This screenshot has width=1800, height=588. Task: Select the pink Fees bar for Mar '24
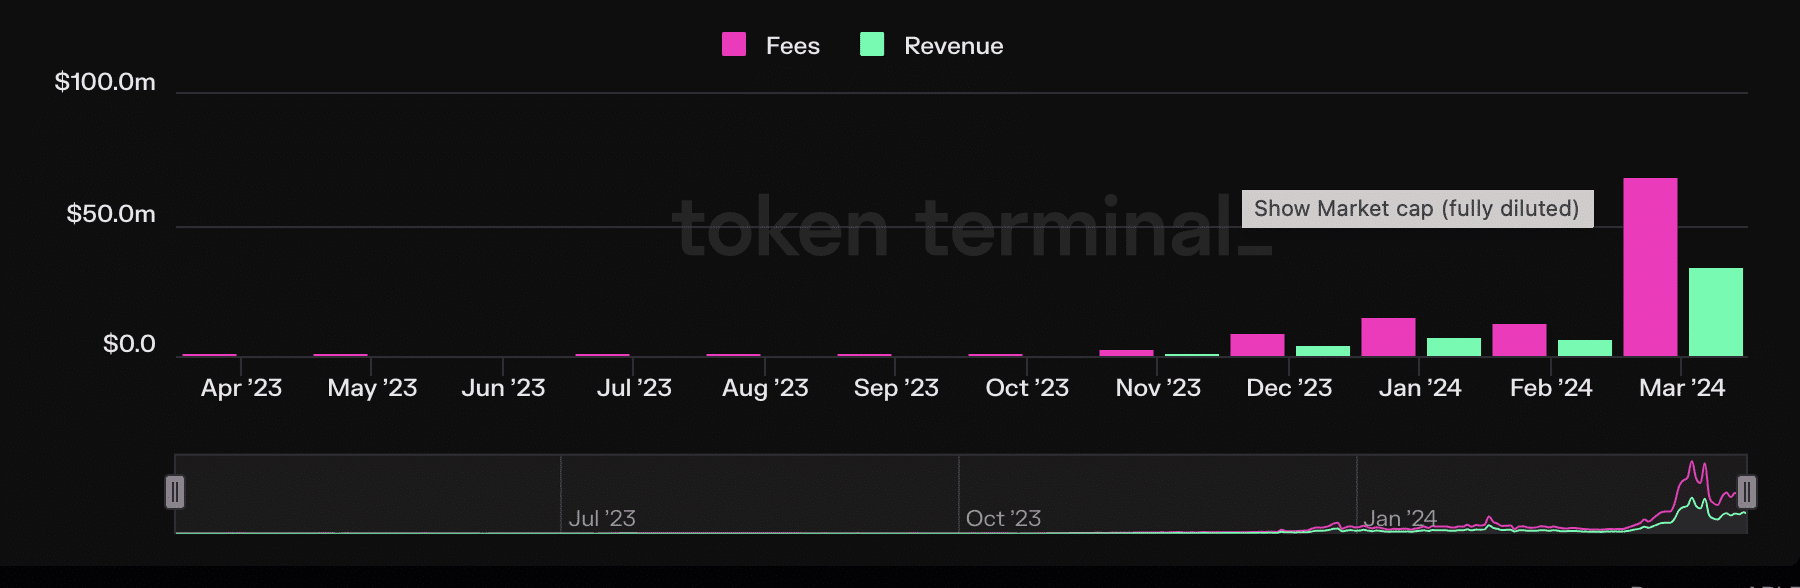point(1650,267)
